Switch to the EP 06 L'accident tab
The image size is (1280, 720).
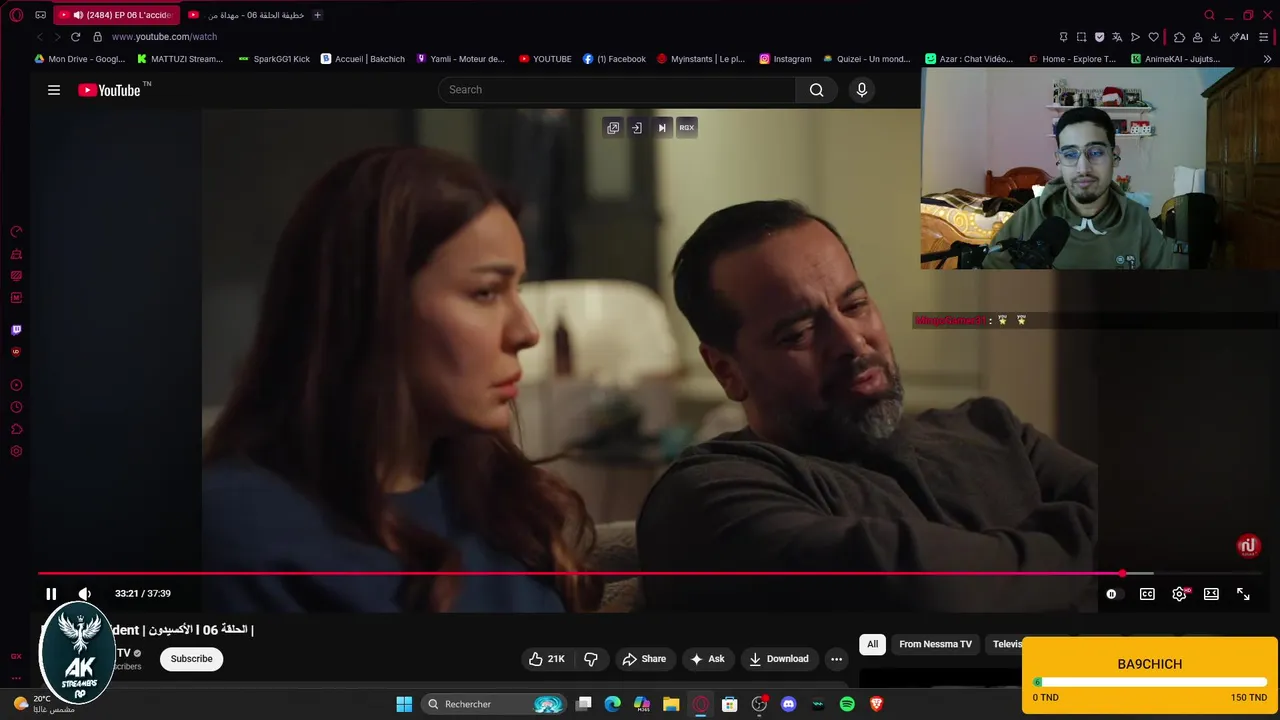click(x=117, y=15)
